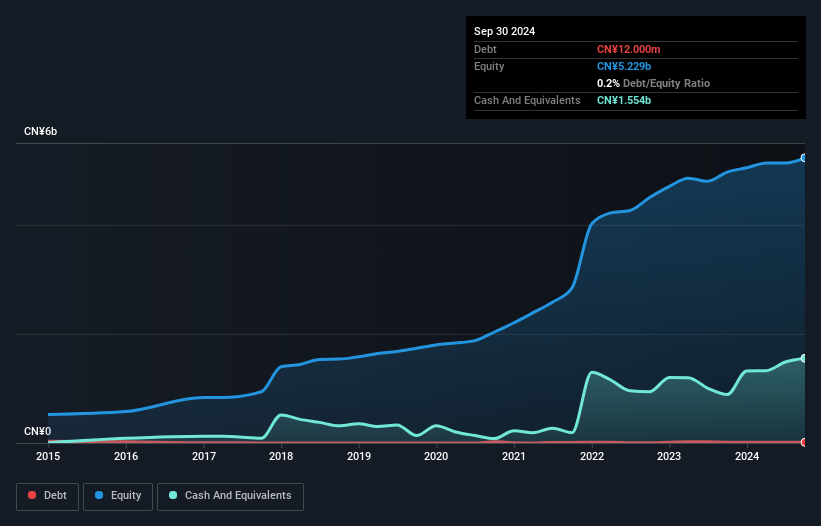Toggle Cash And Equivalents legend button
This screenshot has width=821, height=526.
click(x=230, y=496)
